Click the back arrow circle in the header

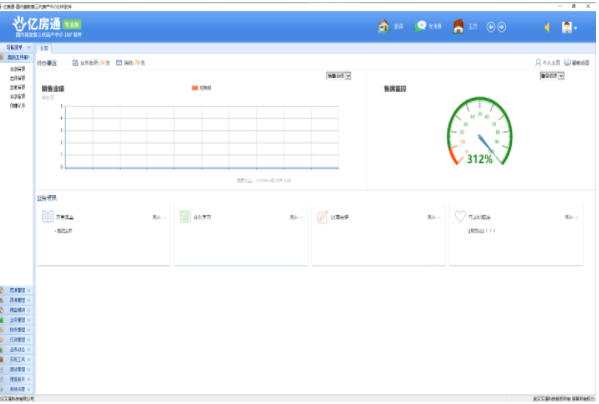[491, 27]
